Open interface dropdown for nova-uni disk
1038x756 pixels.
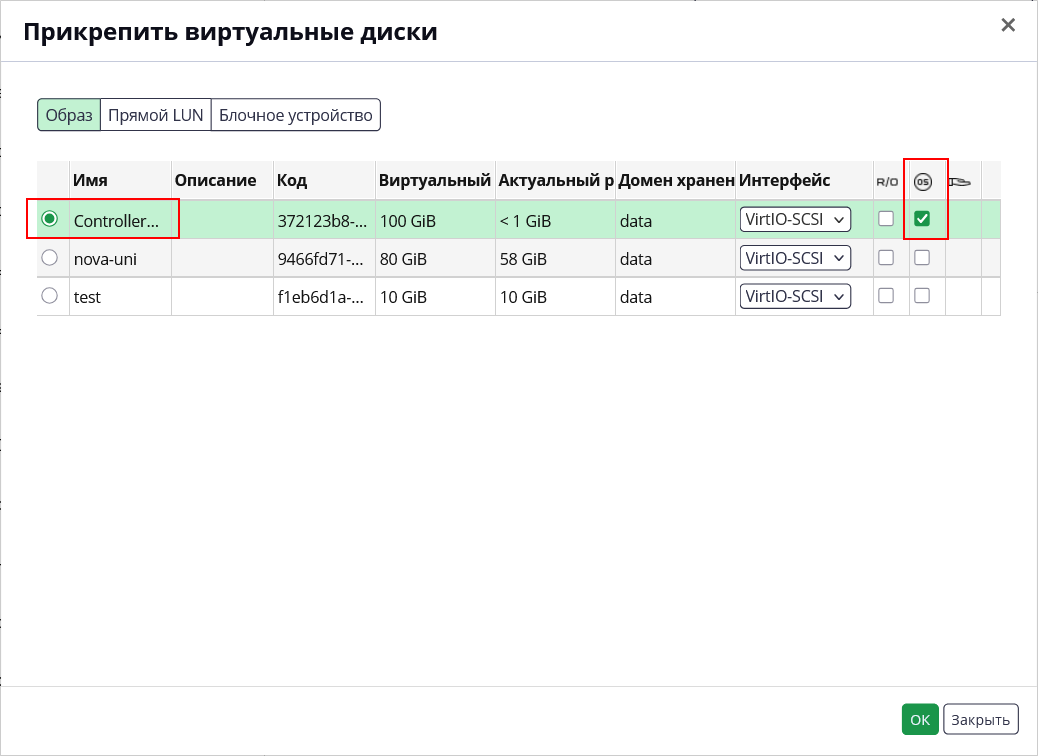click(x=795, y=258)
